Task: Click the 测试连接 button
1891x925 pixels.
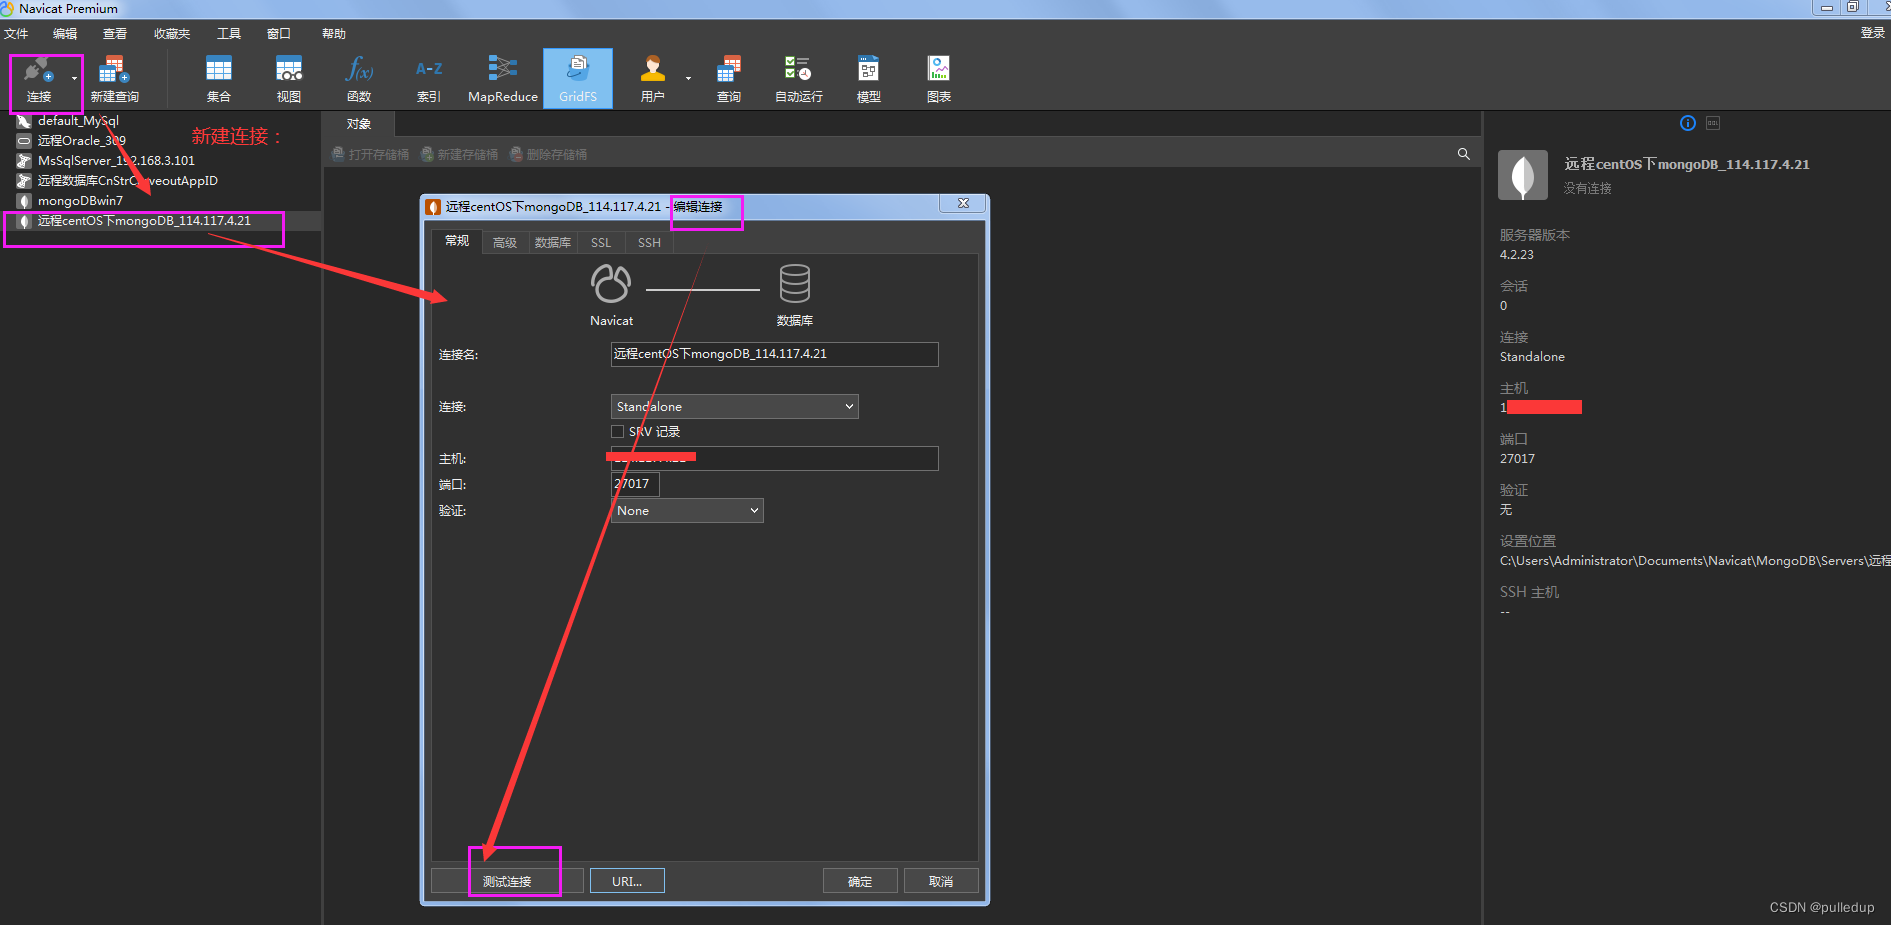Action: (507, 881)
